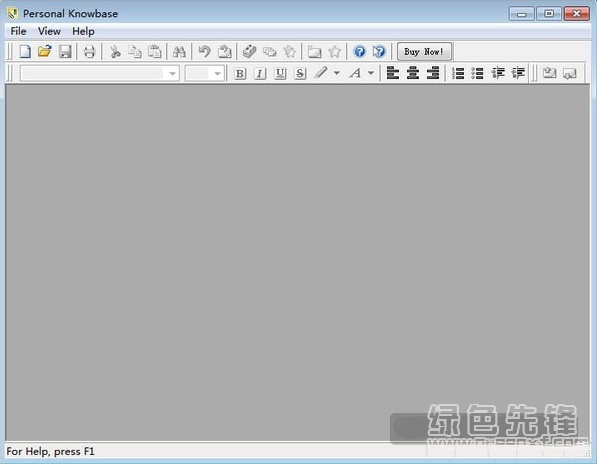Save with the floppy disk icon
The image size is (597, 464).
tap(65, 51)
